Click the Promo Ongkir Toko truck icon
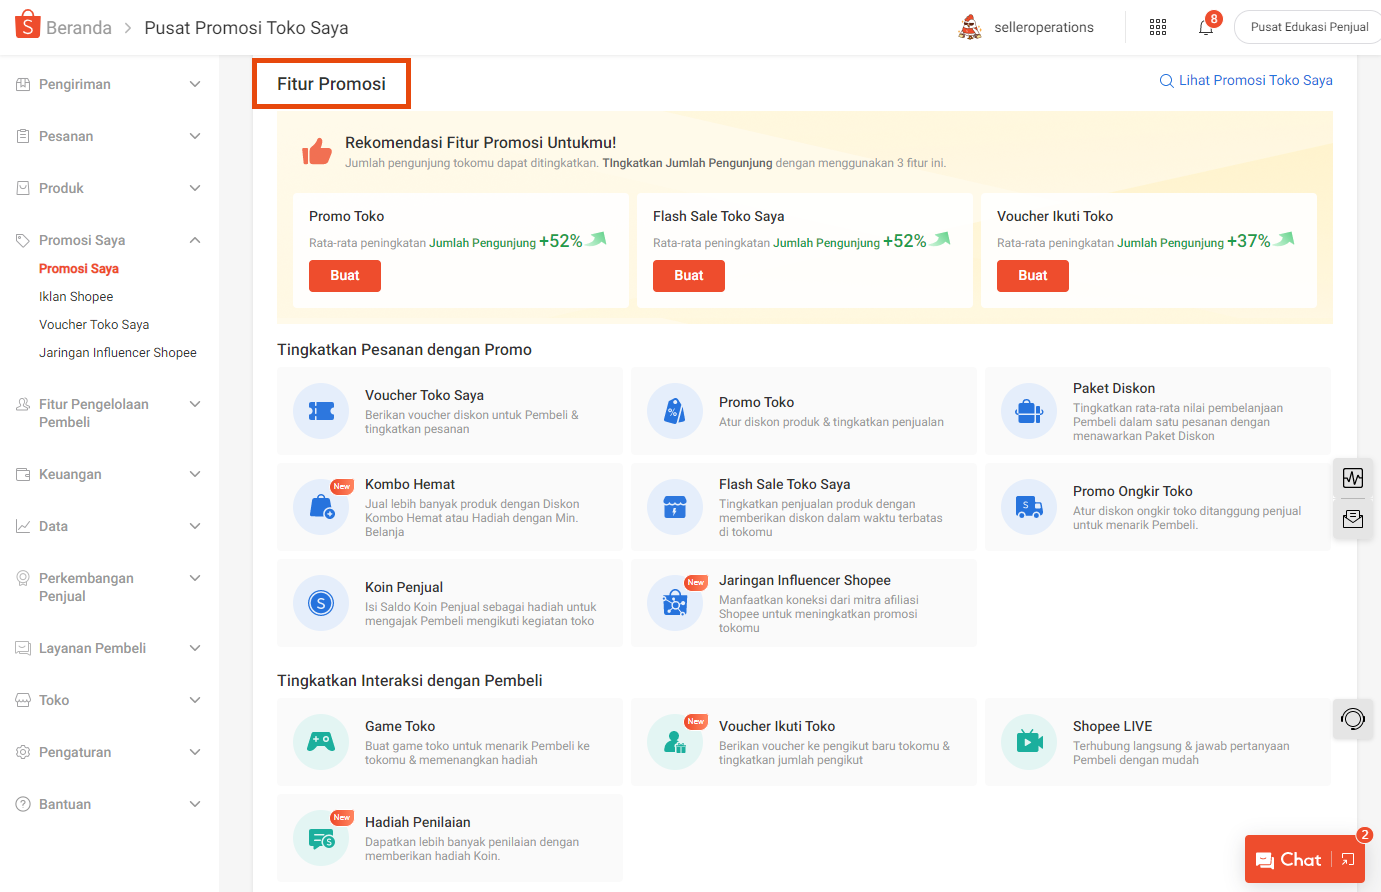 click(1029, 507)
